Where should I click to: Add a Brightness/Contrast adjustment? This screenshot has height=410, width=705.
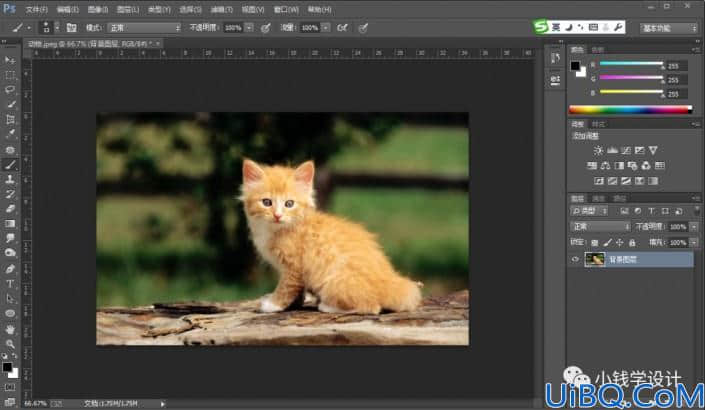598,150
